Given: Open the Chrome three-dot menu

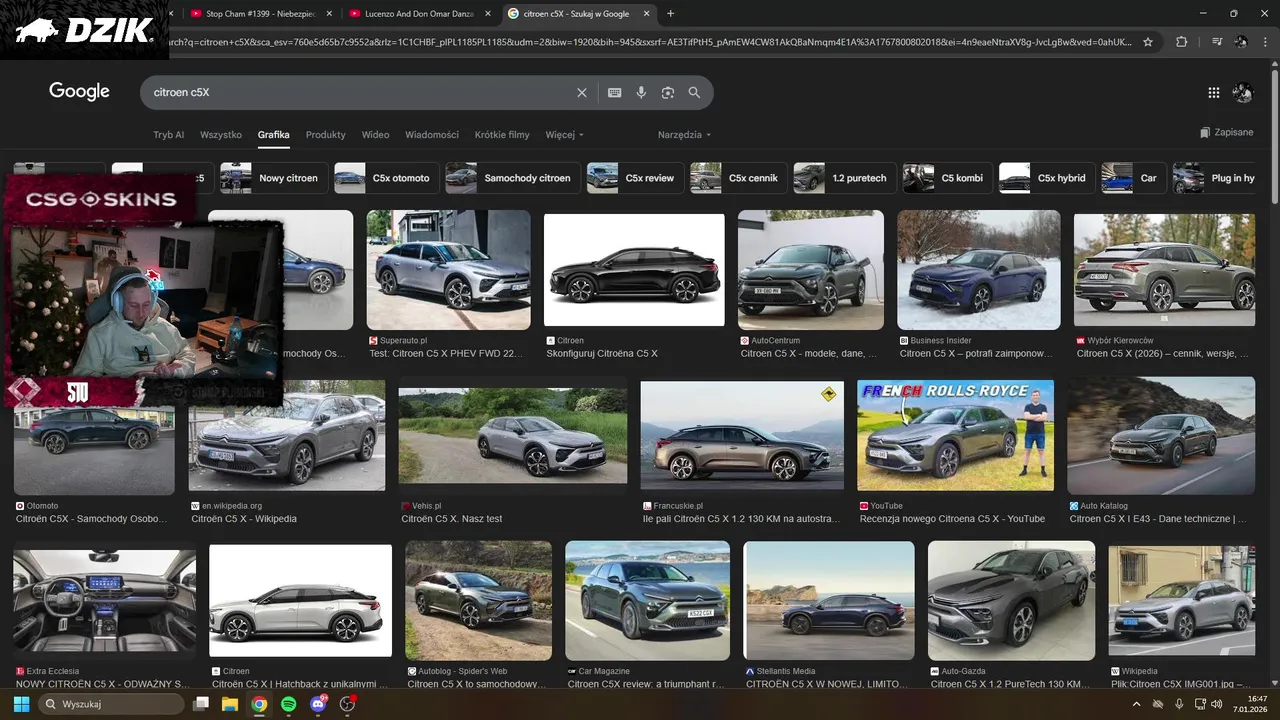Looking at the screenshot, I should pyautogui.click(x=1266, y=42).
